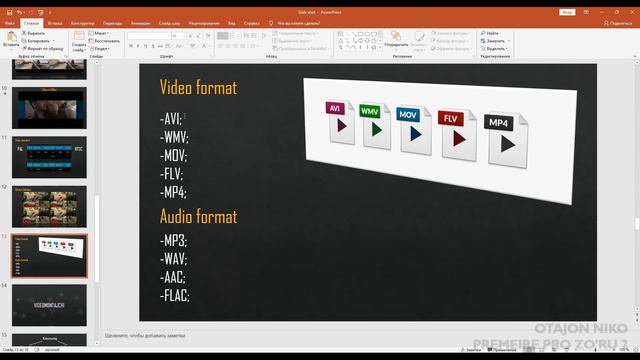Switch to the Конструктор tab

pyautogui.click(x=82, y=23)
